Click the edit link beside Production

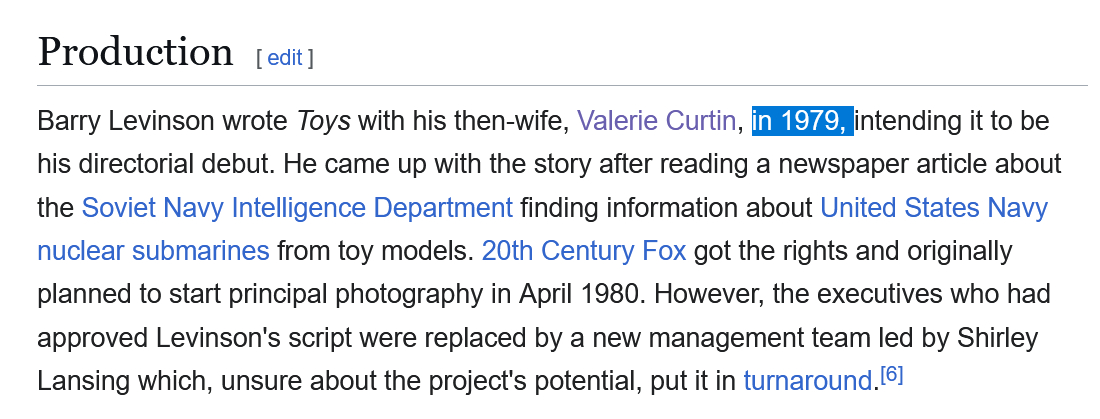pyautogui.click(x=284, y=57)
